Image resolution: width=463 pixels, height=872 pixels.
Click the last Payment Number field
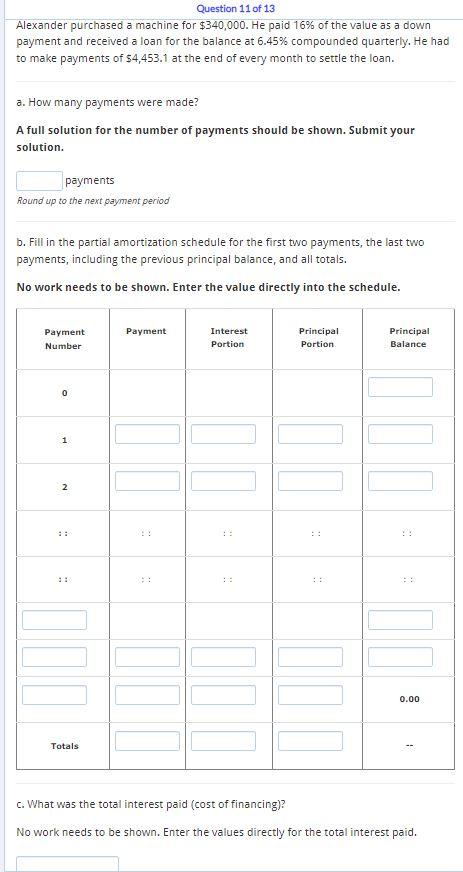pos(54,695)
